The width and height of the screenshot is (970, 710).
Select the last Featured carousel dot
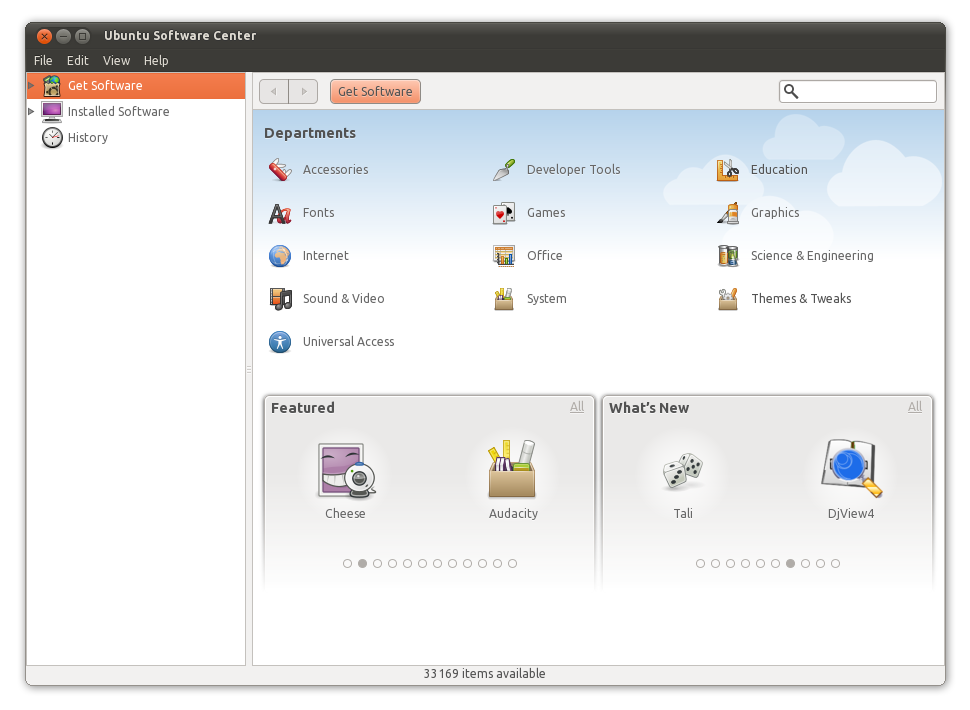click(x=512, y=563)
